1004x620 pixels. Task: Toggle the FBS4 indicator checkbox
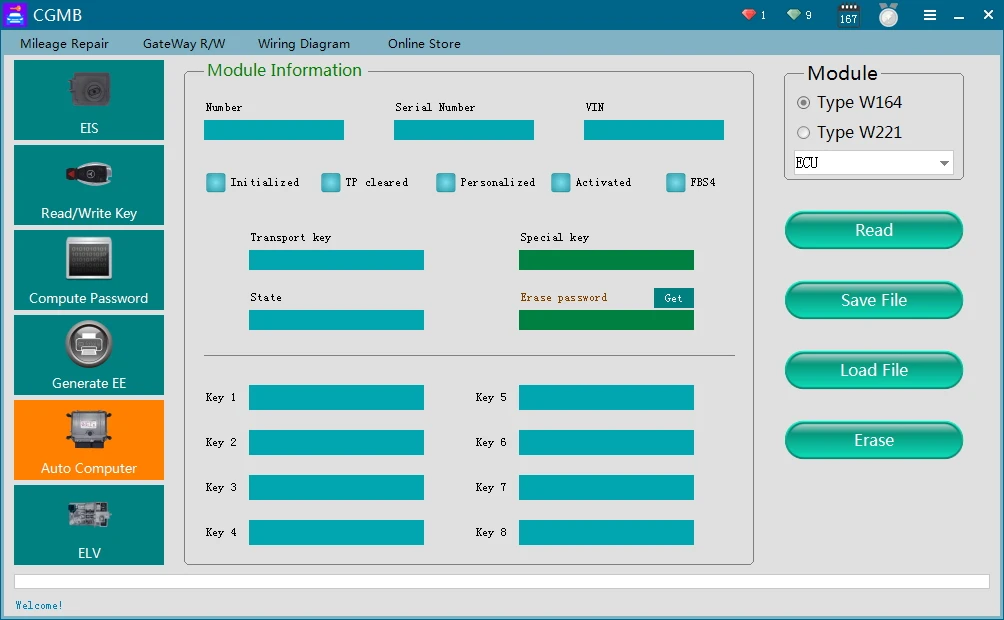[x=675, y=182]
